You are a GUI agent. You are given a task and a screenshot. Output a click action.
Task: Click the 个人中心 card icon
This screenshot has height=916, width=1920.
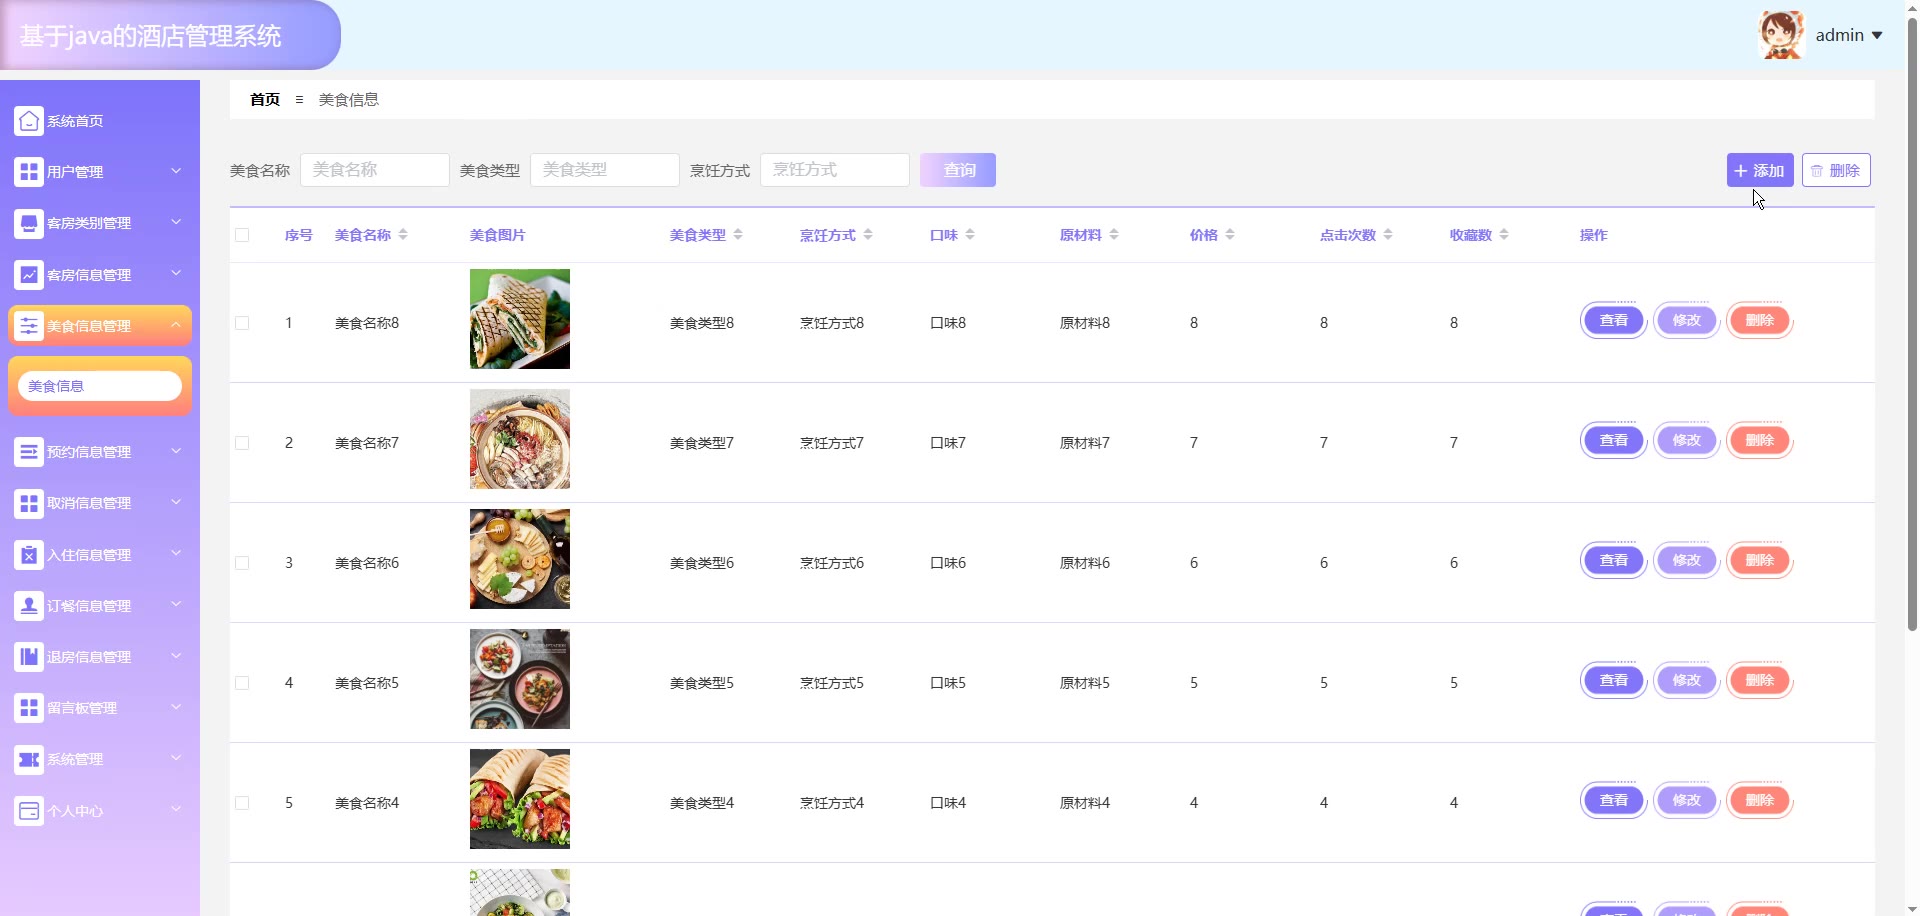(x=29, y=811)
